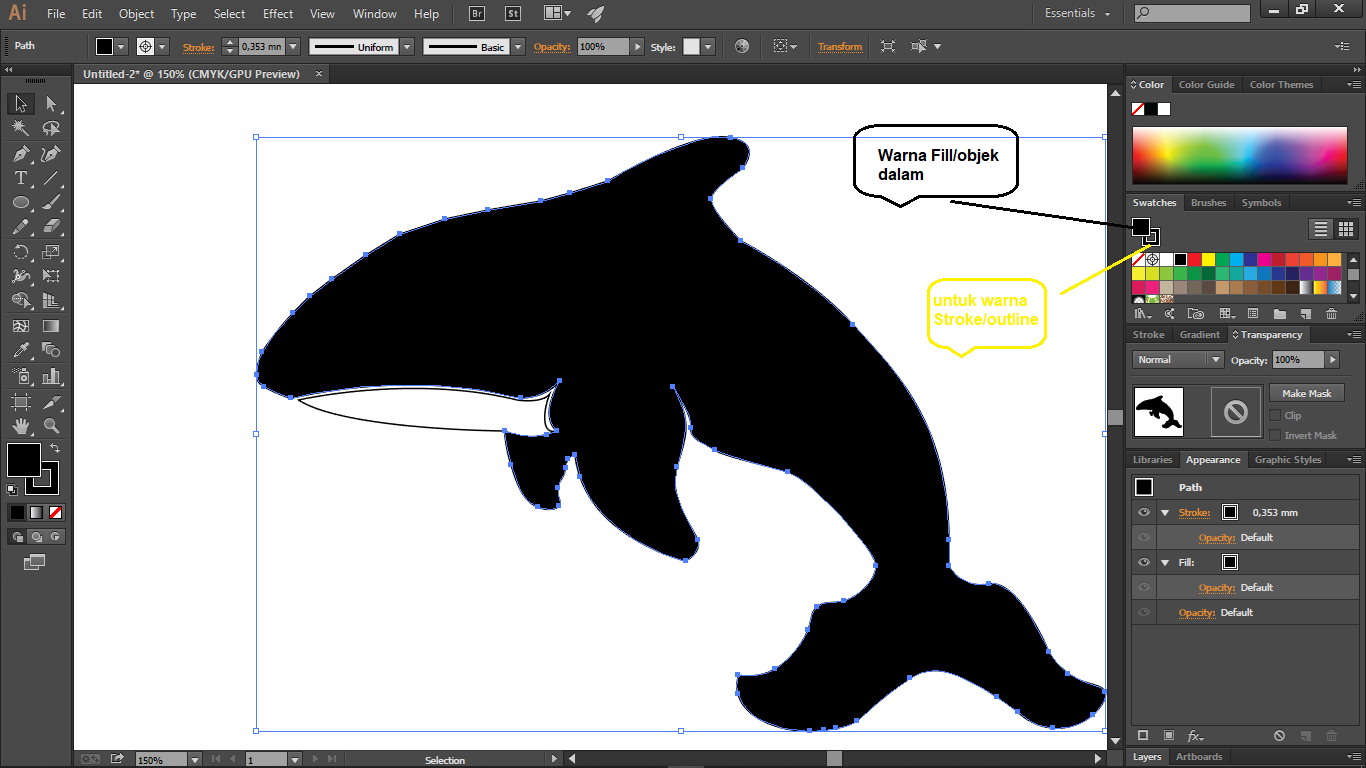The image size is (1366, 768).
Task: Open Swatch Libraries menu icon
Action: (1141, 314)
